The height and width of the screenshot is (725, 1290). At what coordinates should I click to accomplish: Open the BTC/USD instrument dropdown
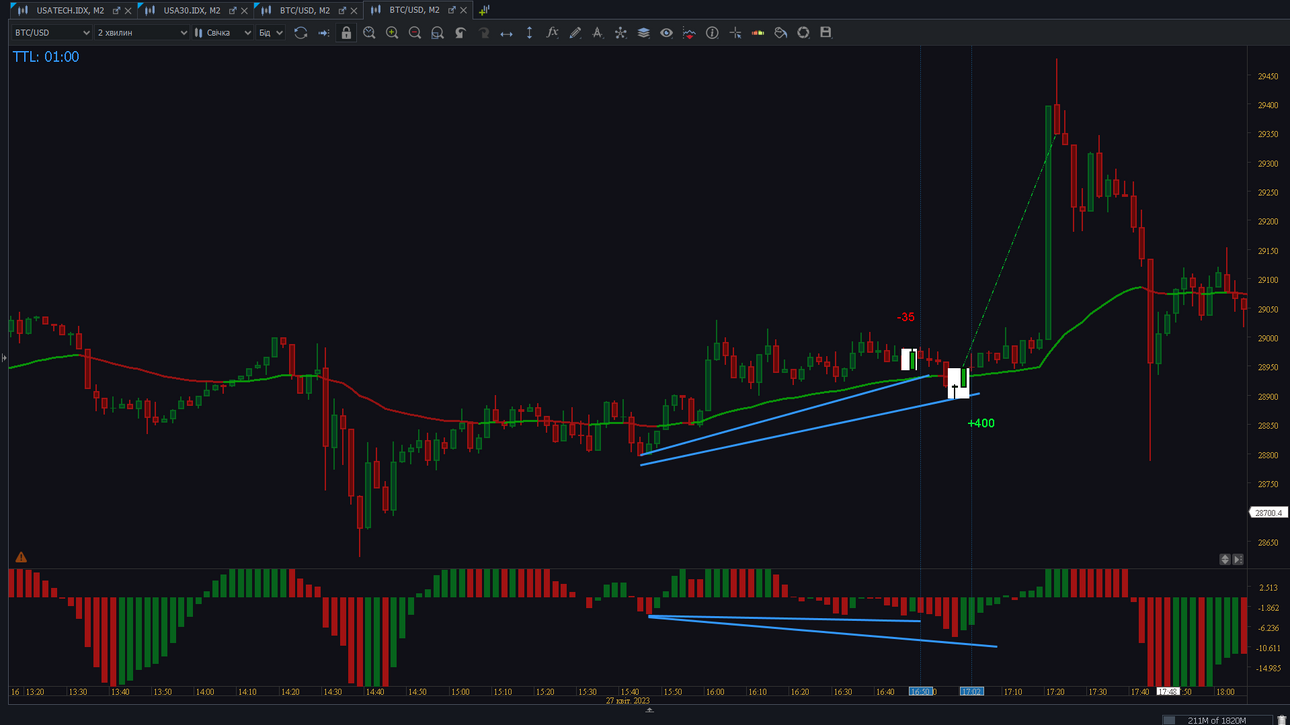52,33
